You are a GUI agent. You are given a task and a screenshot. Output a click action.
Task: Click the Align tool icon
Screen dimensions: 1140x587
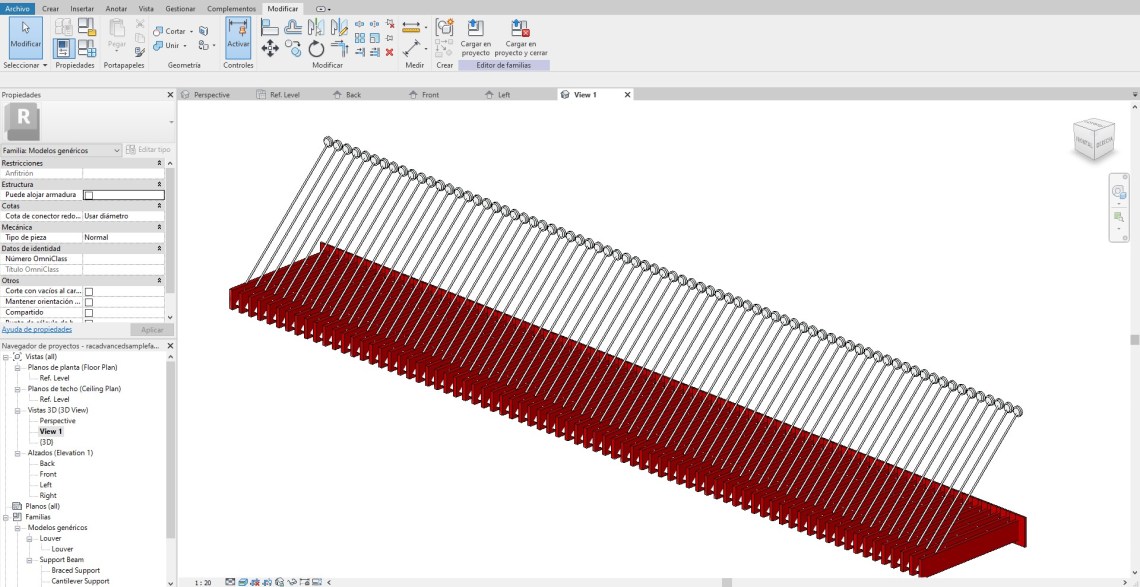coord(270,27)
